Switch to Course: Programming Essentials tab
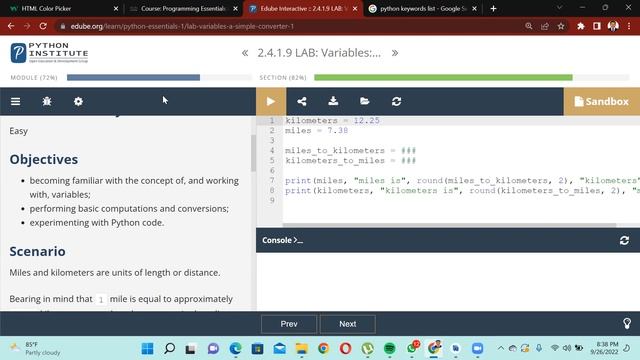 coord(183,8)
